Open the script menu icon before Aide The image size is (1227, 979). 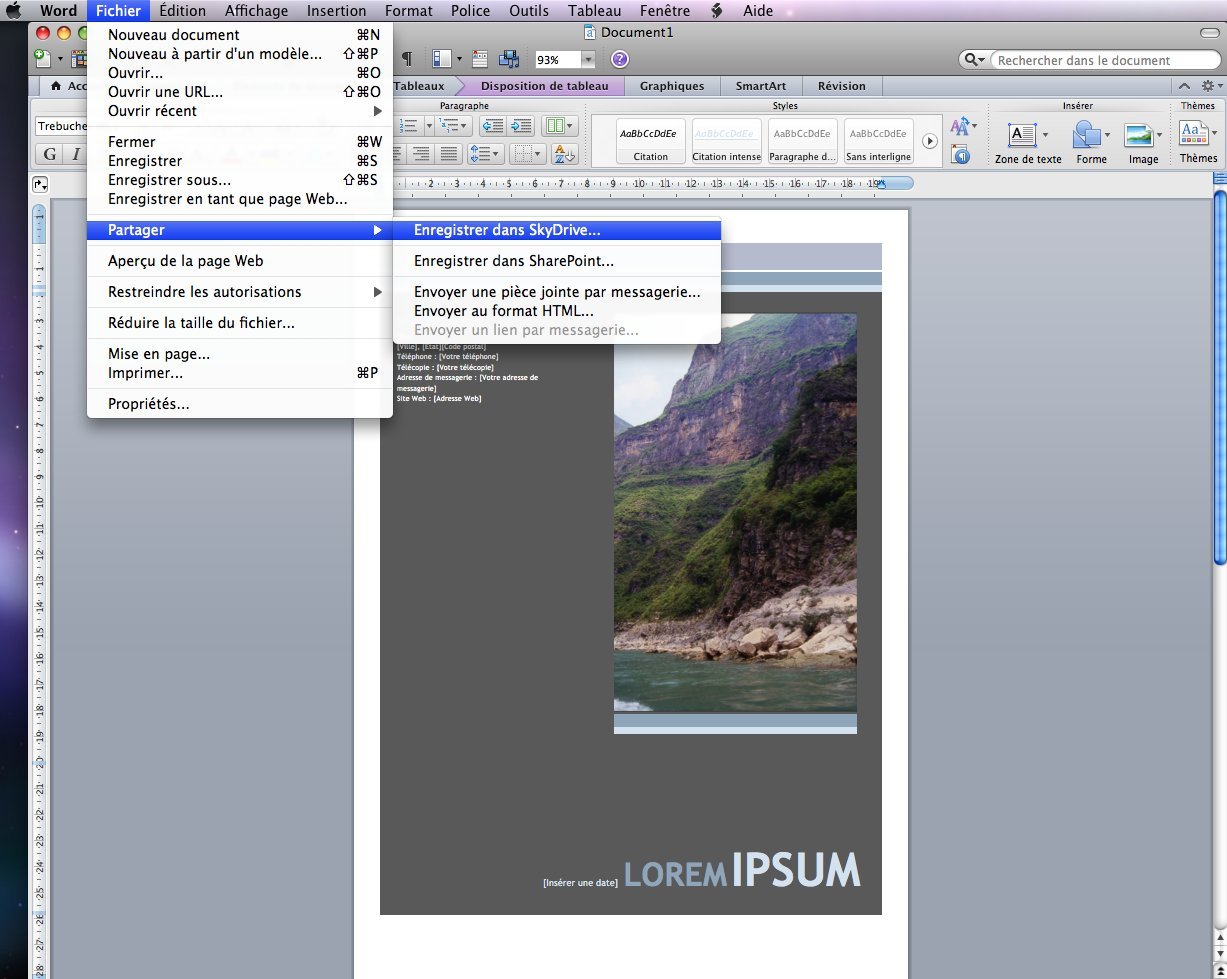point(716,11)
